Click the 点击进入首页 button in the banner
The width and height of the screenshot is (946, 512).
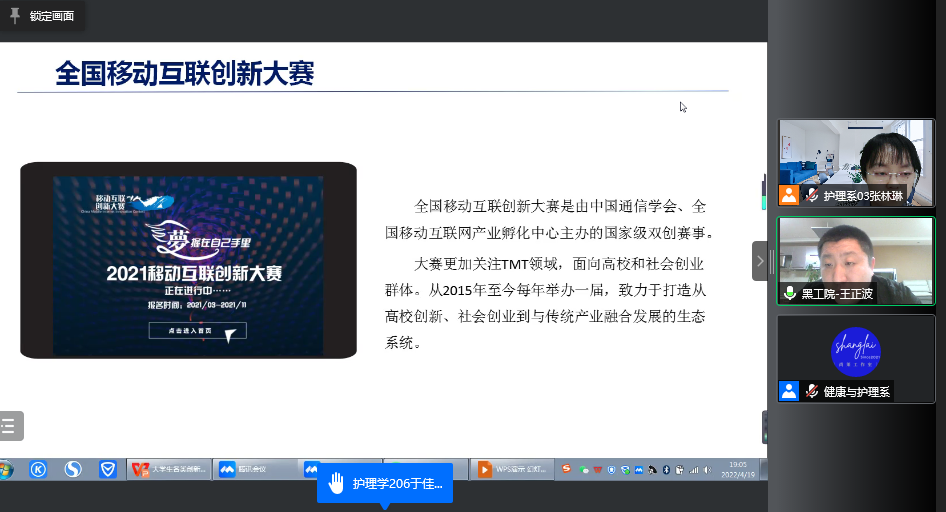tap(197, 331)
